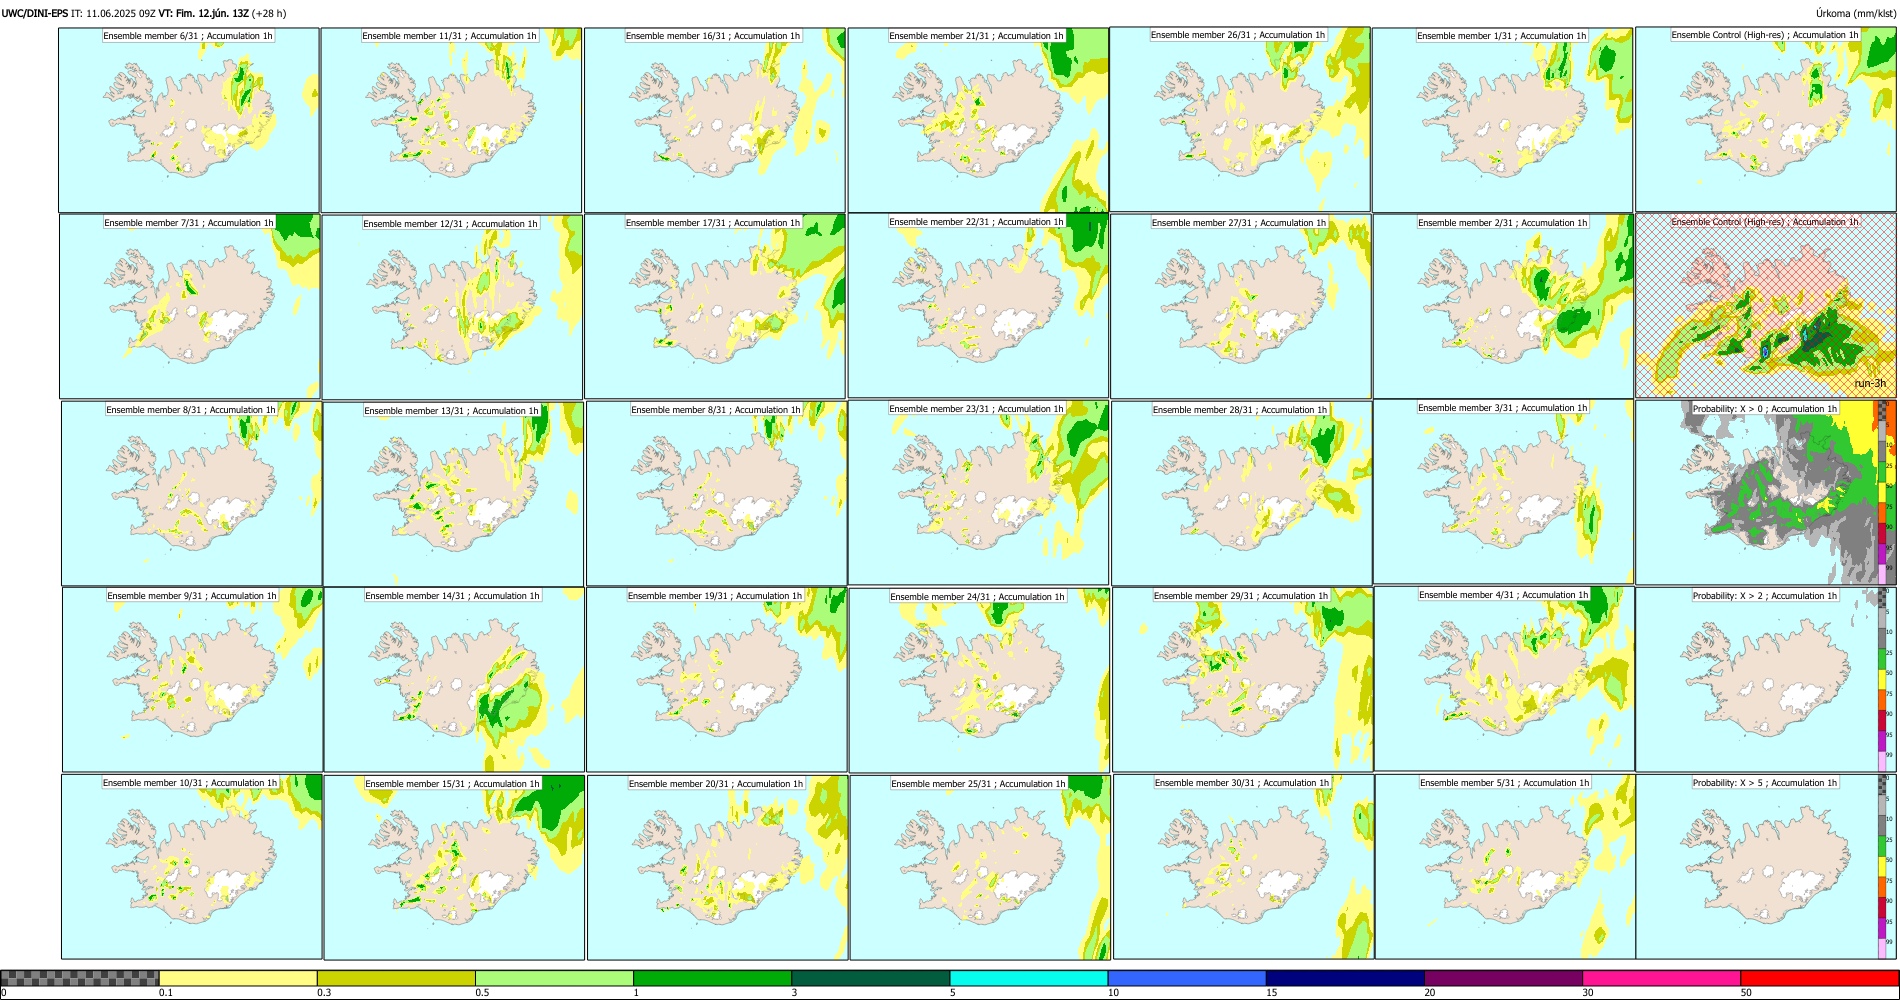Image resolution: width=1900 pixels, height=1000 pixels.
Task: Click the 'VT: Fim. 12.jún. 13Z' valid time
Action: 204,14
